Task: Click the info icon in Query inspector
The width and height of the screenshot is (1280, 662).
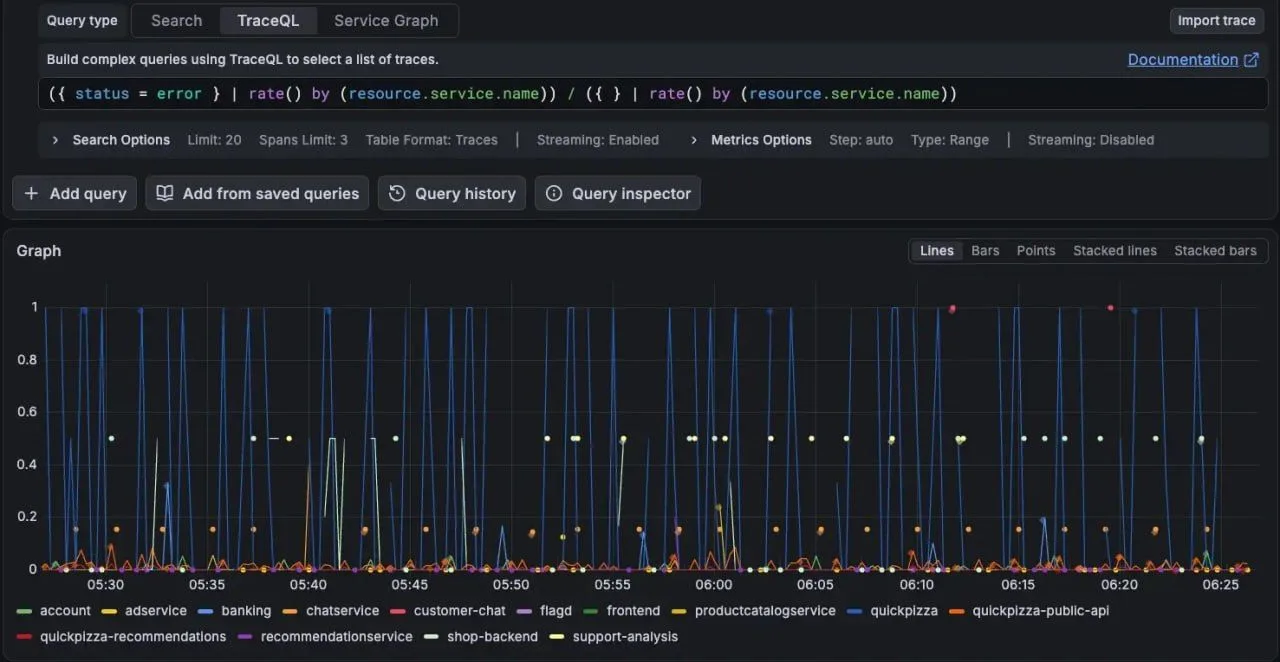Action: tap(553, 194)
